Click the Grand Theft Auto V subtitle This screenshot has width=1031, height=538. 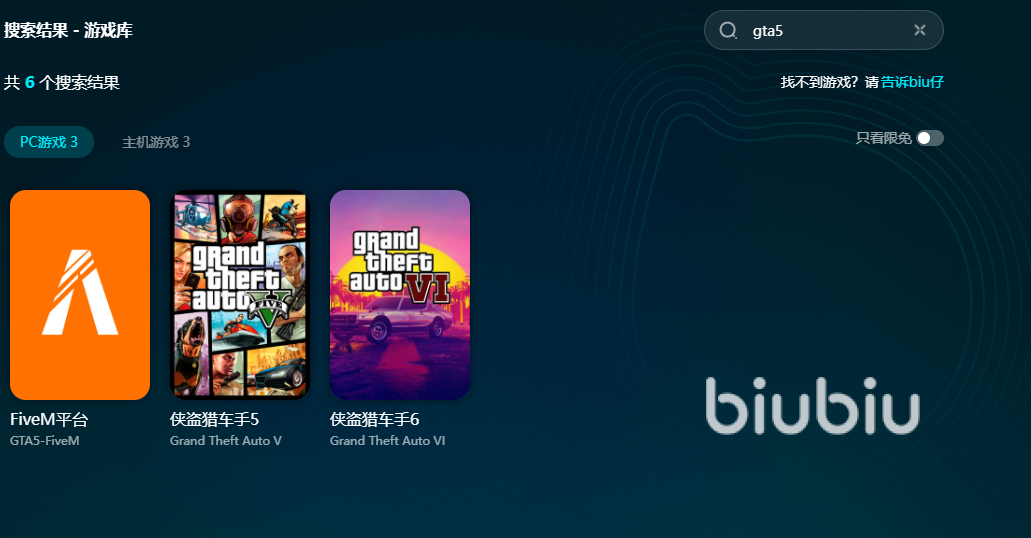[x=226, y=441]
